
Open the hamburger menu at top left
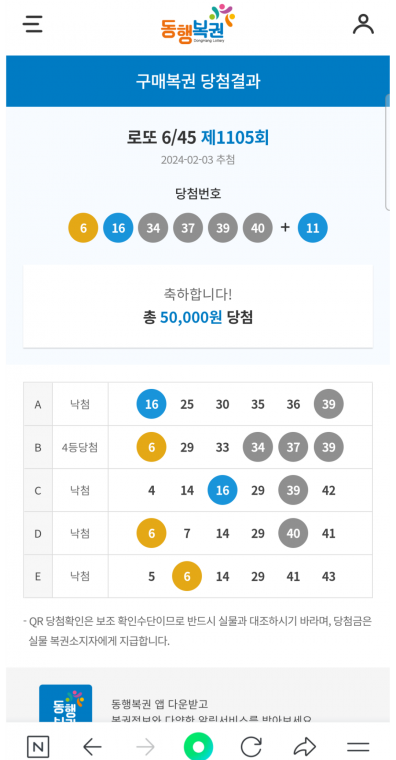(33, 24)
